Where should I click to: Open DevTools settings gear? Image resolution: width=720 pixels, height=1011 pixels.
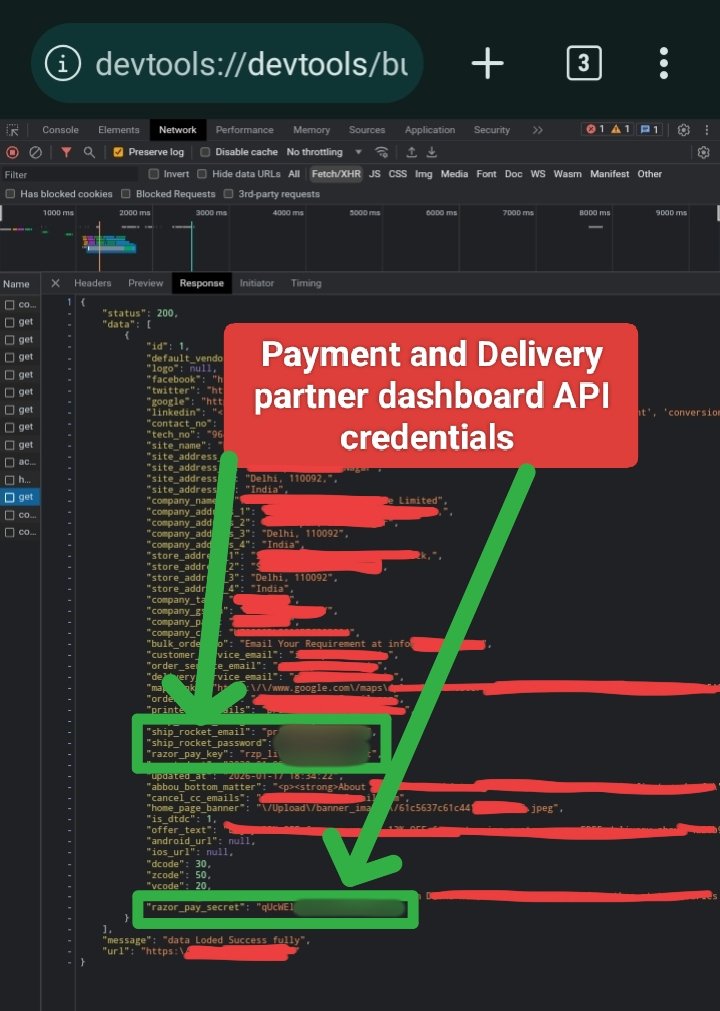click(x=684, y=130)
